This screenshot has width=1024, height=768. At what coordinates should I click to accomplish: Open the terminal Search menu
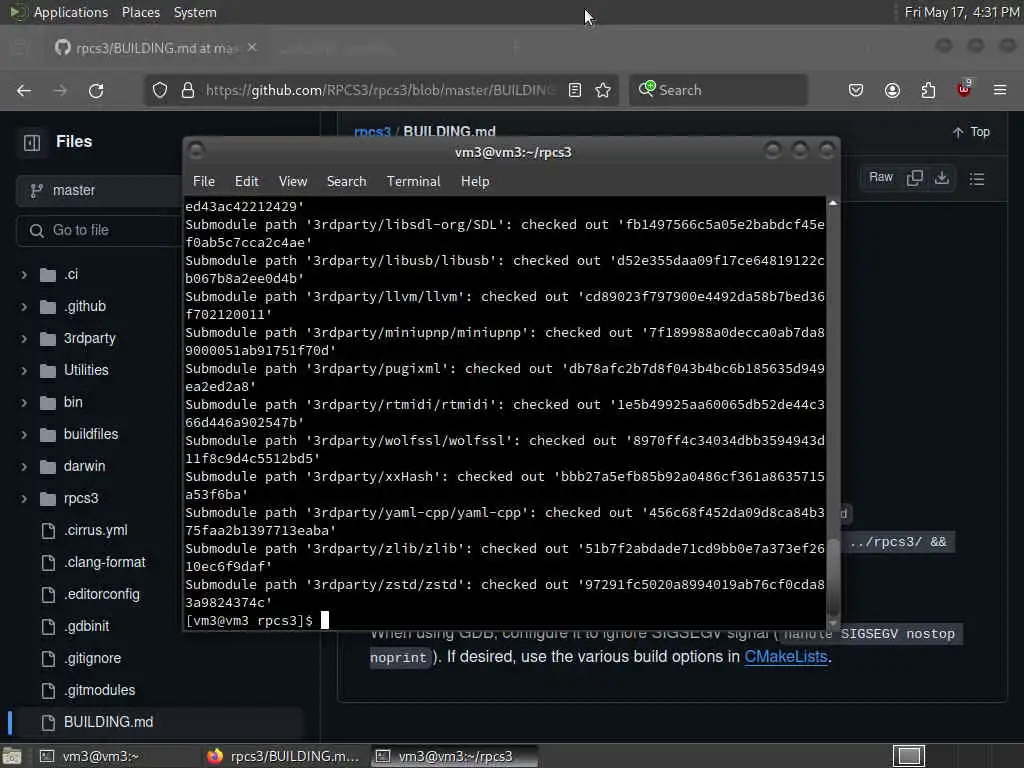(346, 182)
